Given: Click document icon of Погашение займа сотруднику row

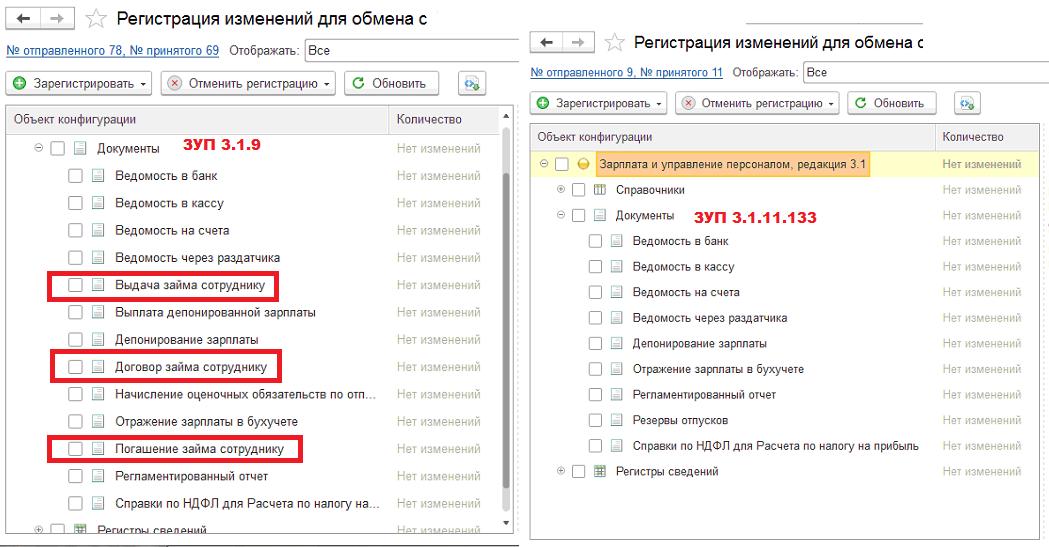Looking at the screenshot, I should point(98,449).
